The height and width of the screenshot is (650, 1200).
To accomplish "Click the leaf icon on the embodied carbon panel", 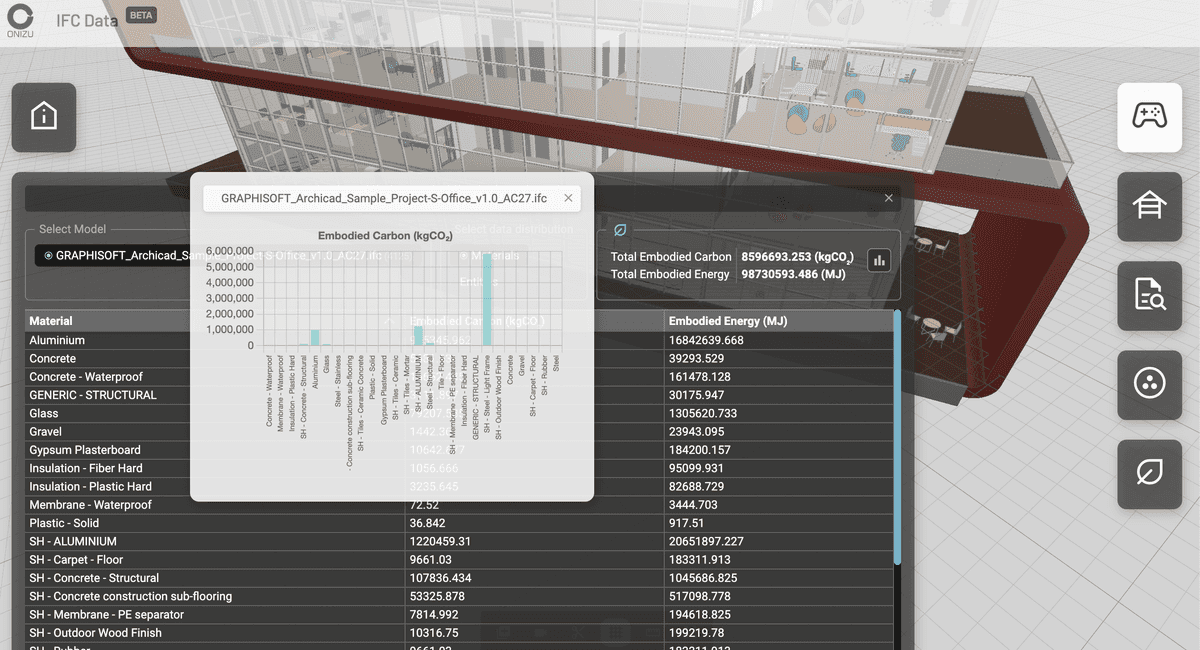I will [620, 229].
